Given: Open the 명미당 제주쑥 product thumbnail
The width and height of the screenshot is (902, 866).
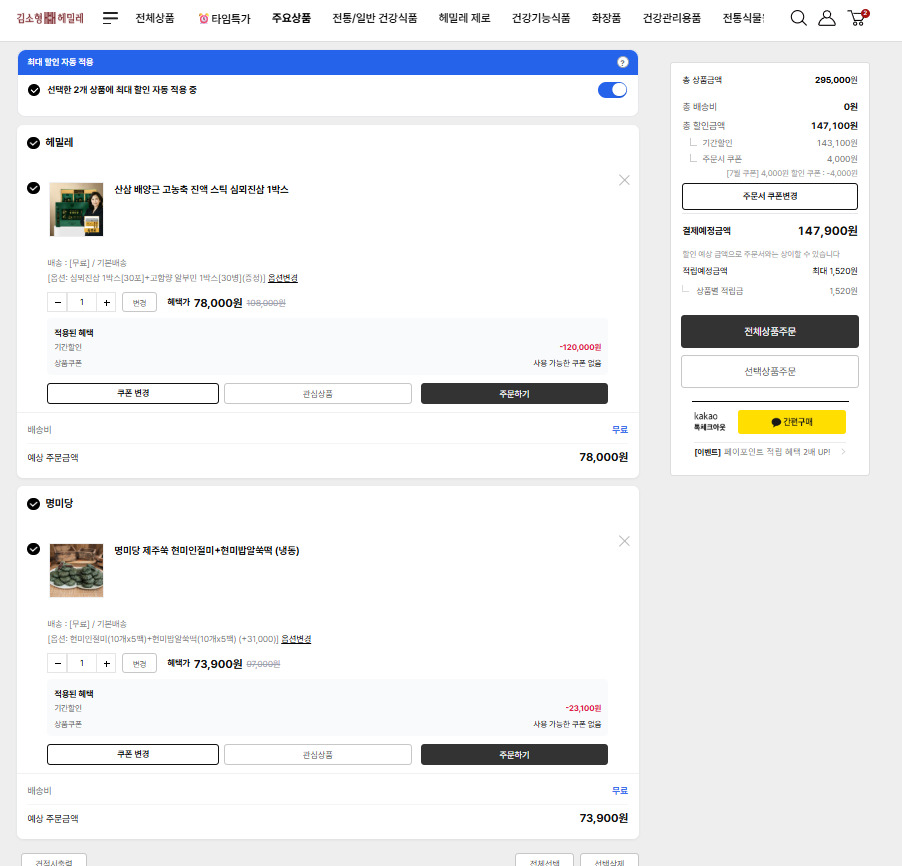Looking at the screenshot, I should click(x=77, y=570).
